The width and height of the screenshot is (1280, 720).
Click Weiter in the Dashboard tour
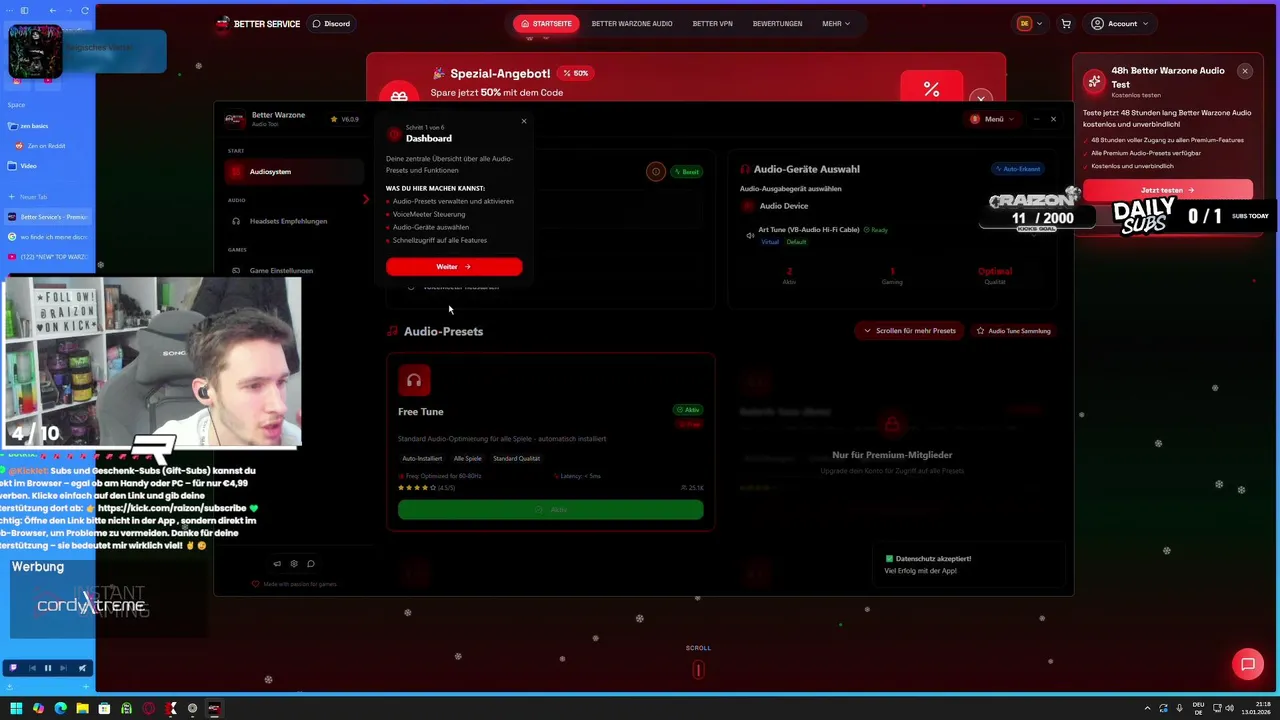[454, 267]
